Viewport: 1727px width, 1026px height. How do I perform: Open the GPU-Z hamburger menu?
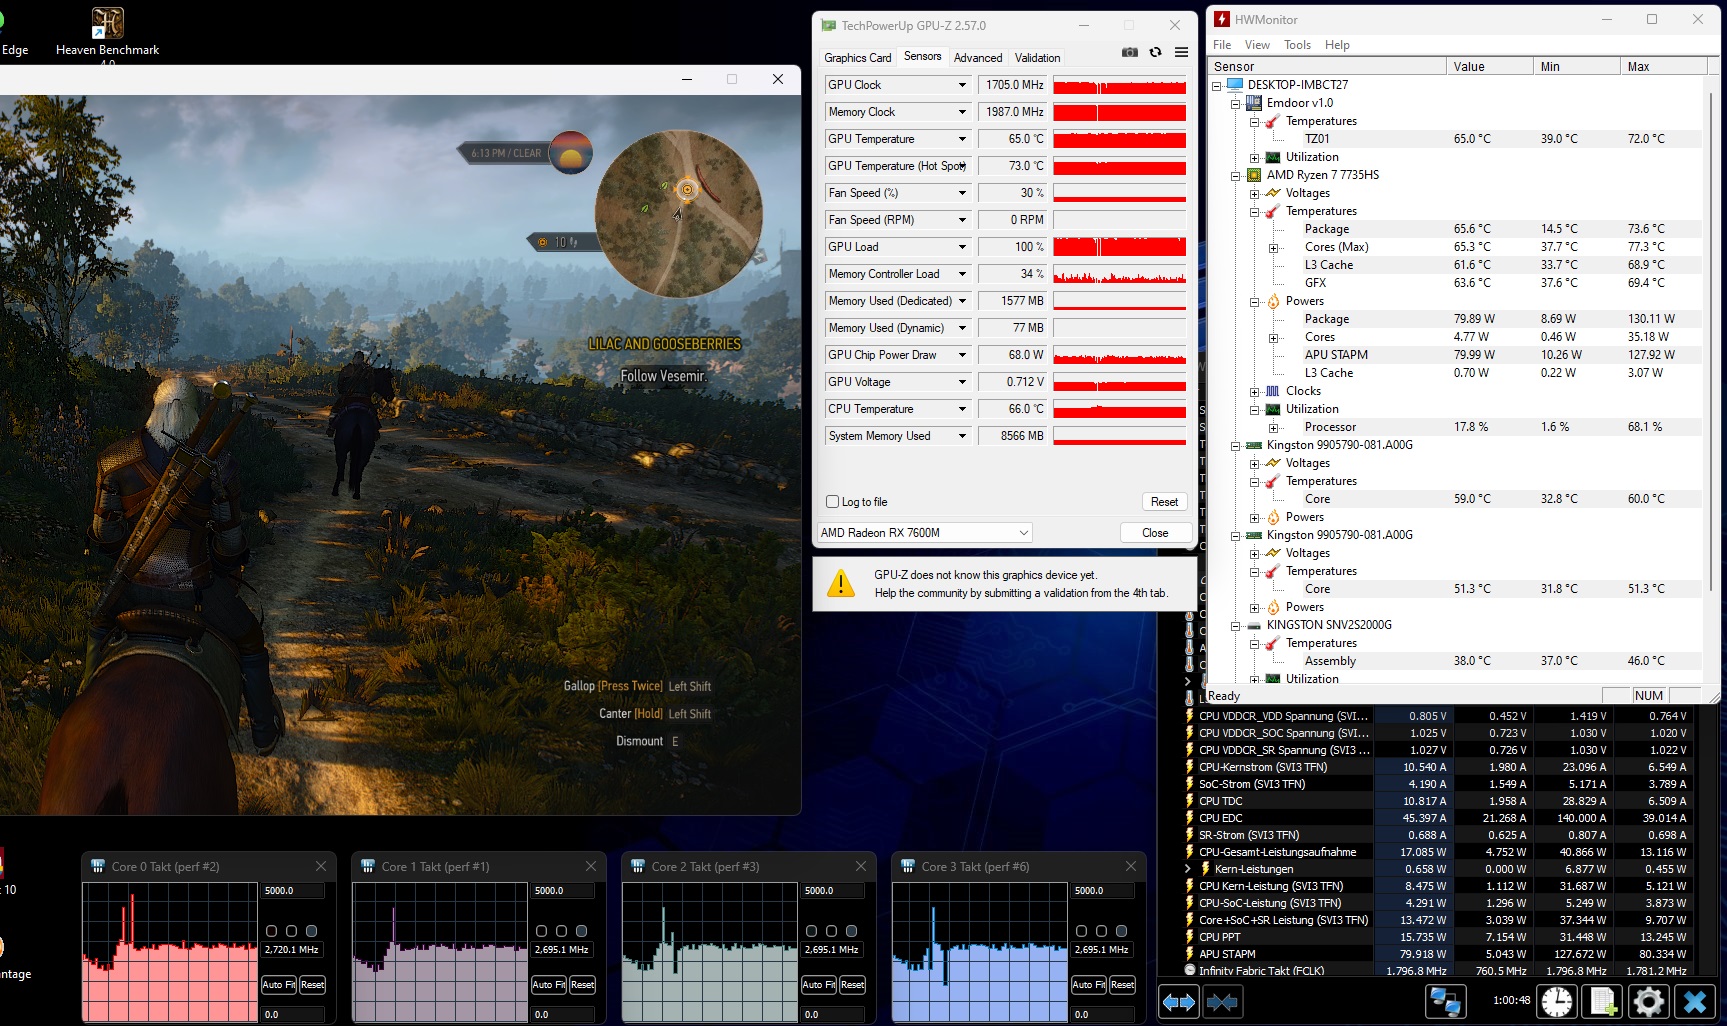click(1181, 52)
